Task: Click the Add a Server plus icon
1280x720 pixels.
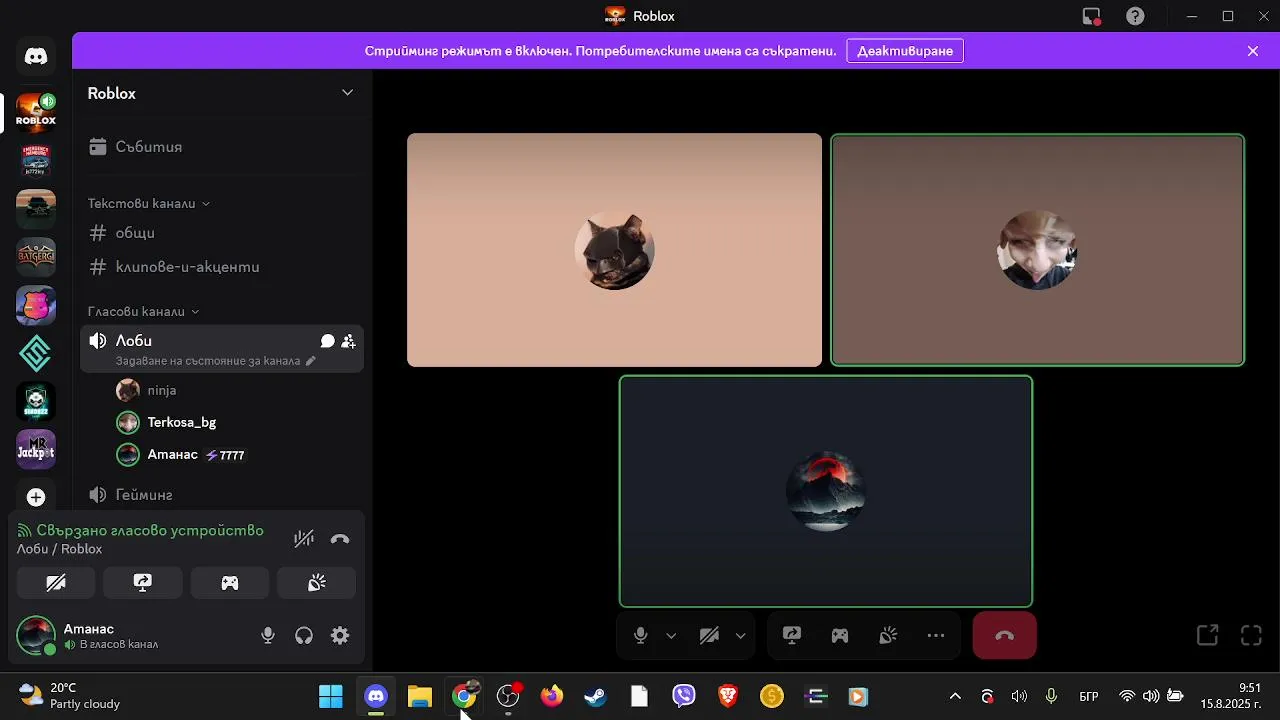Action: pyautogui.click(x=36, y=497)
